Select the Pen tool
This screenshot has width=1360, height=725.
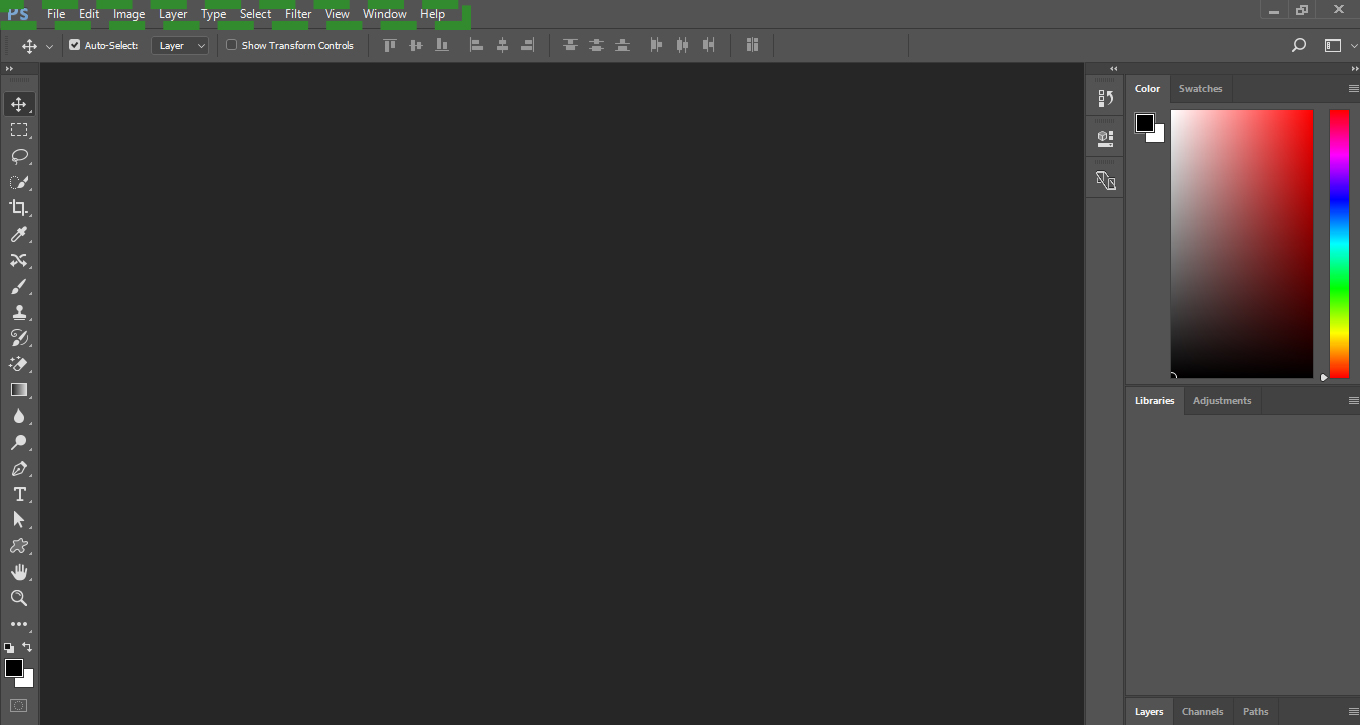point(19,468)
